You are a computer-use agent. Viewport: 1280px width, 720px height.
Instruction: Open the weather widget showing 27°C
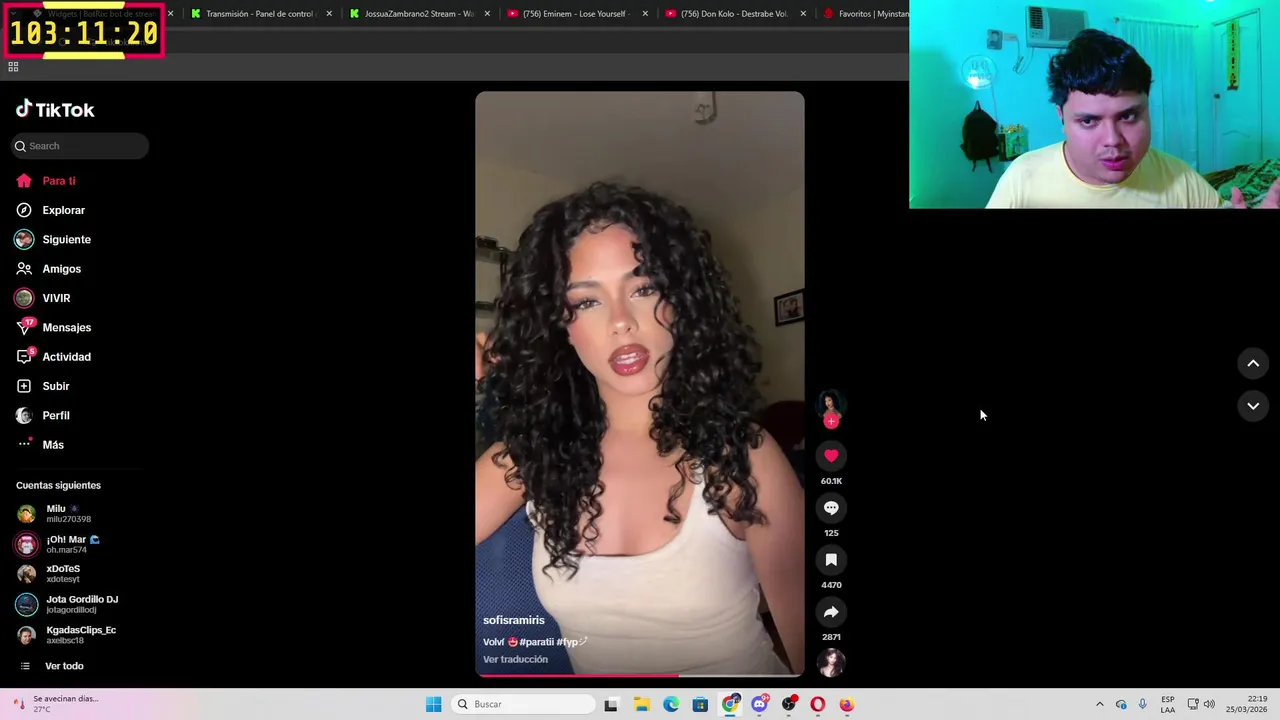coord(56,704)
